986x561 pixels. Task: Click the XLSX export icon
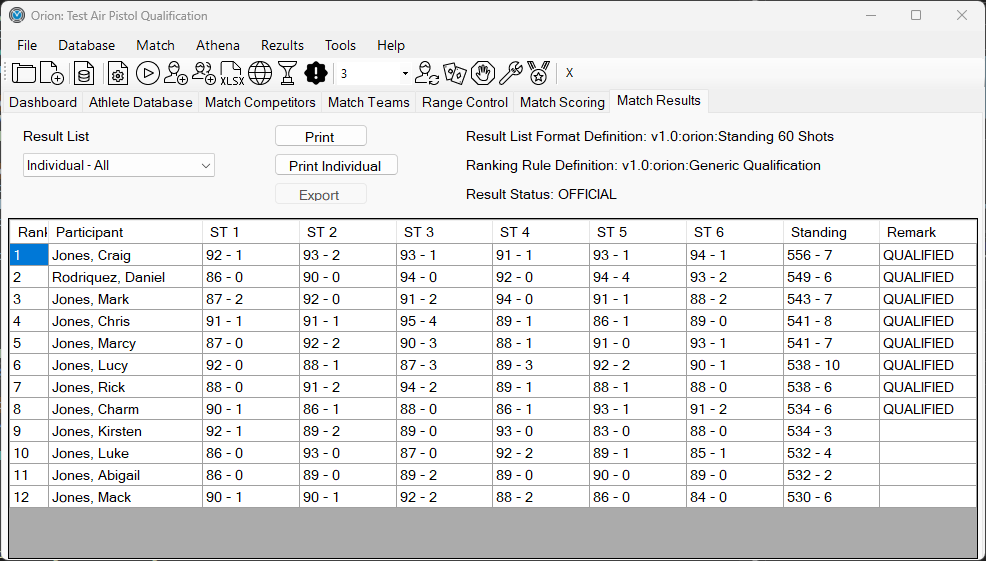point(231,73)
